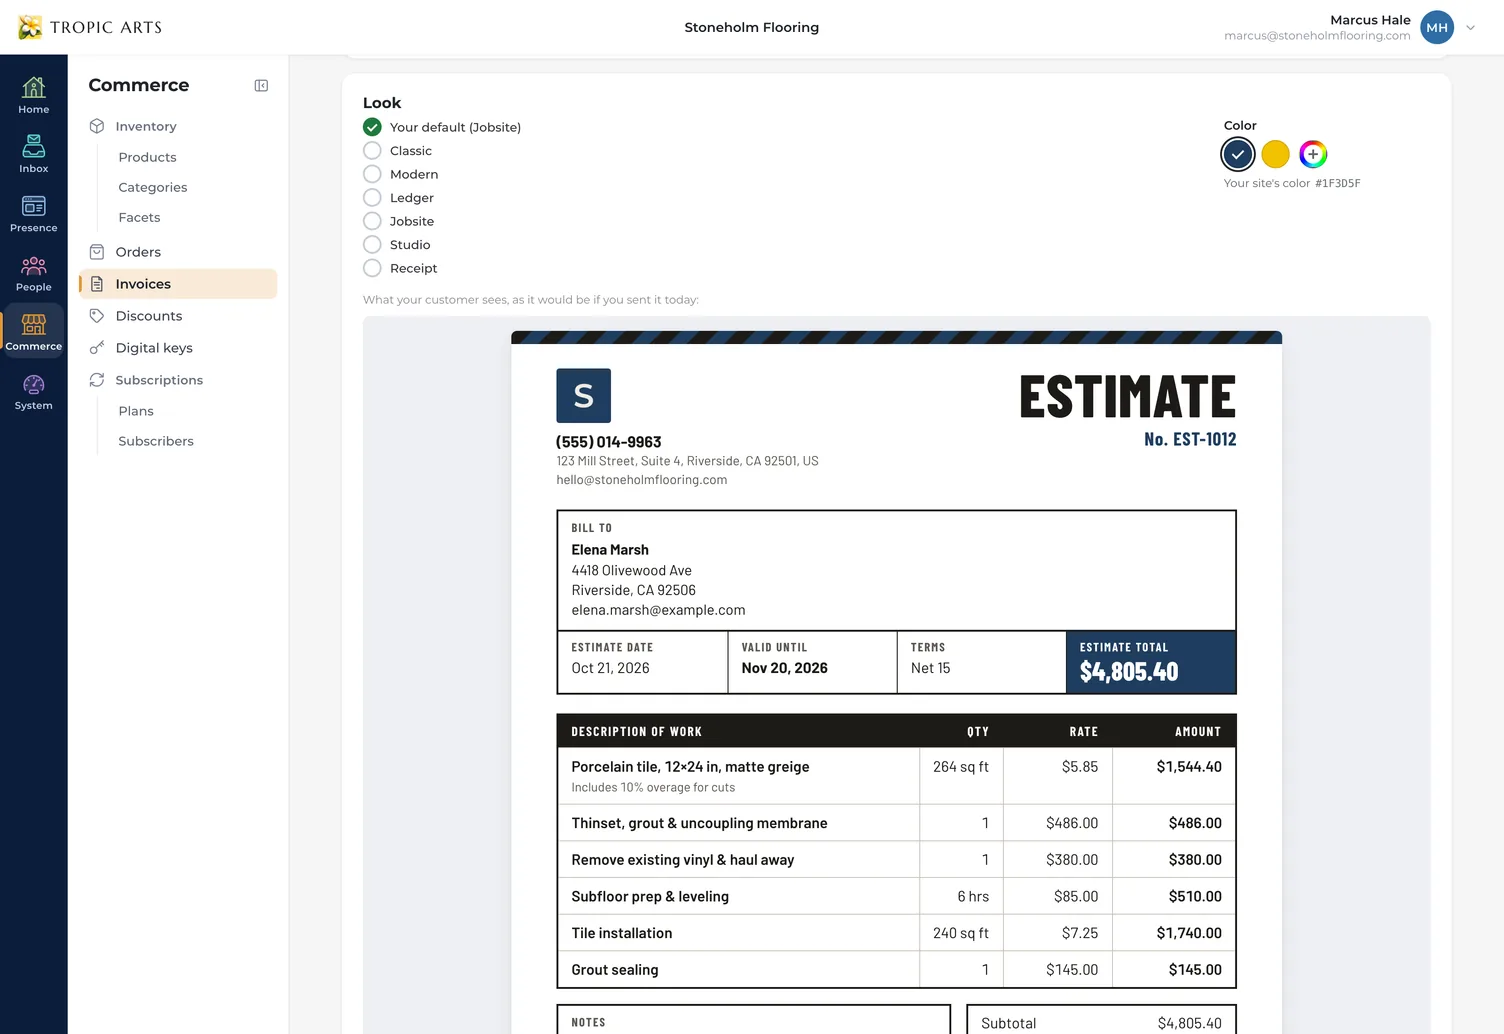Click the MH user avatar
This screenshot has width=1504, height=1034.
(1437, 27)
